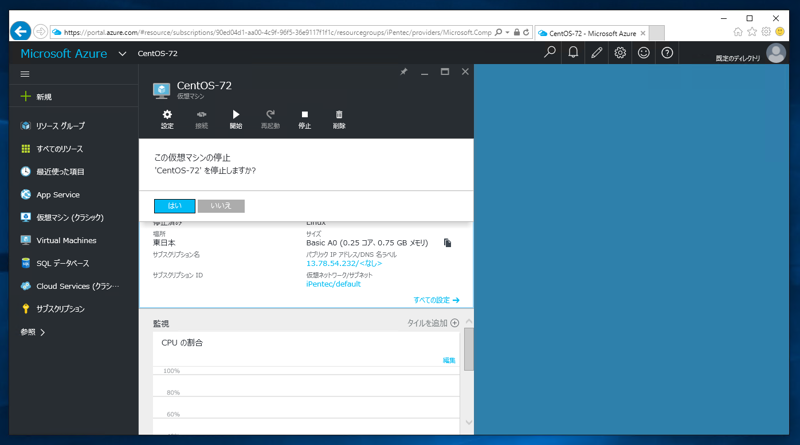
Task: Click search icon in address bar
Action: pyautogui.click(x=498, y=32)
